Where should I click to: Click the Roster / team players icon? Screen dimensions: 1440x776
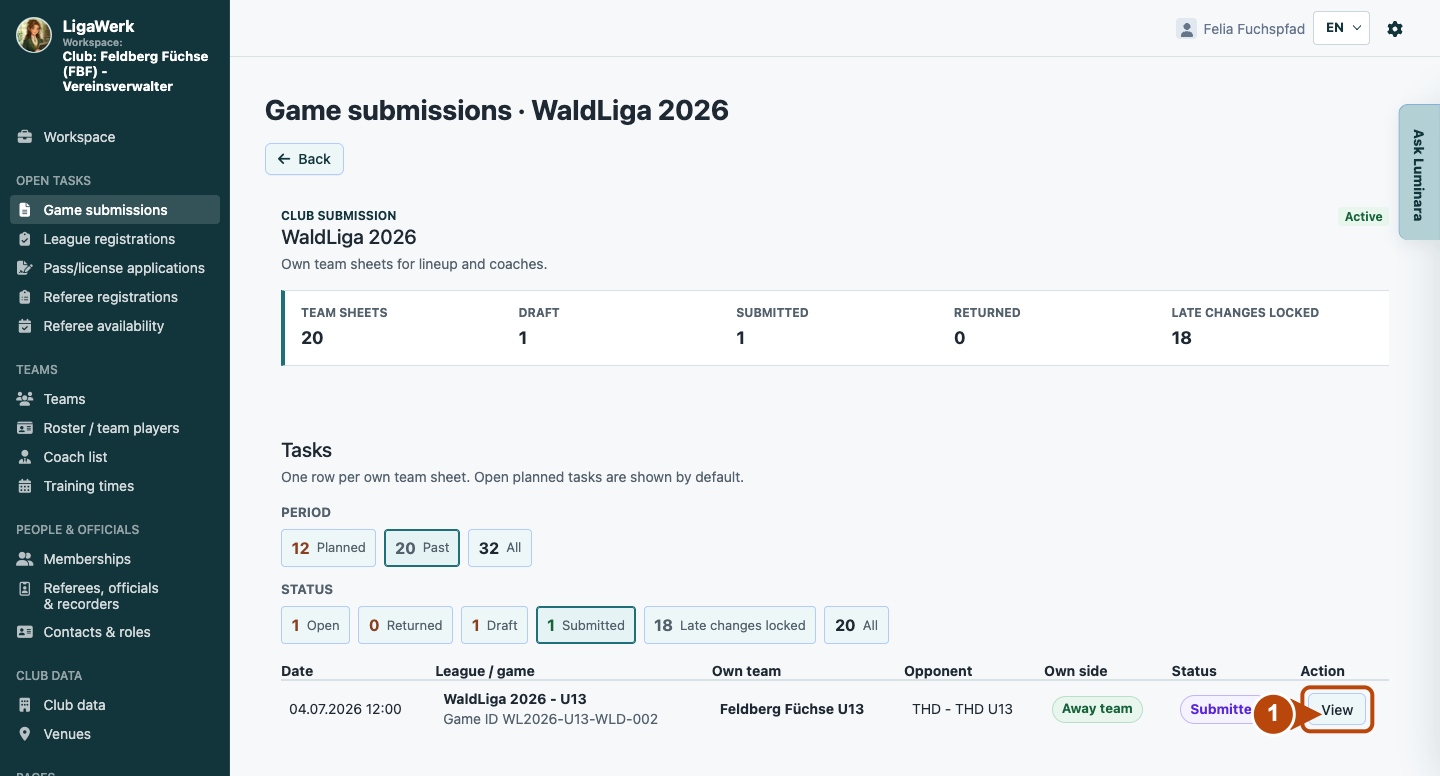click(x=25, y=428)
